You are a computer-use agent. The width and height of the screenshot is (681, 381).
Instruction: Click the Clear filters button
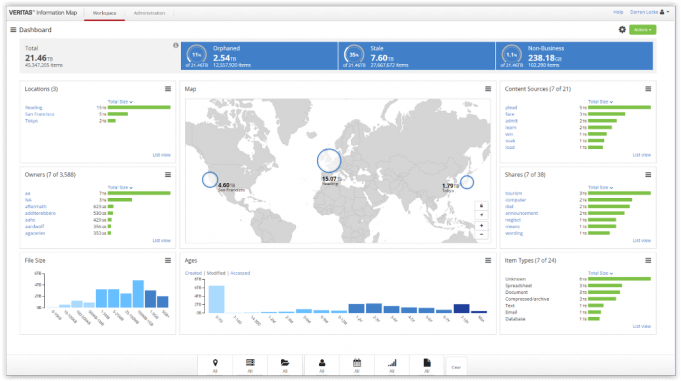pyautogui.click(x=456, y=367)
